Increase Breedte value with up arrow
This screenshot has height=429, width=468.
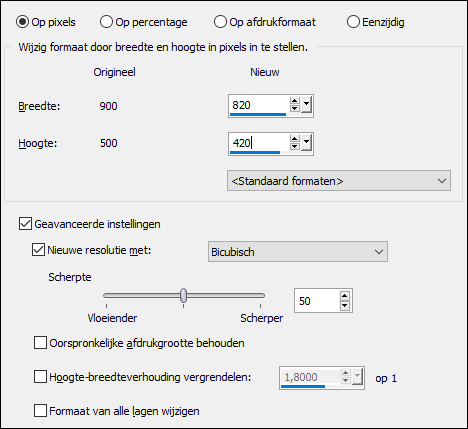[x=294, y=101]
